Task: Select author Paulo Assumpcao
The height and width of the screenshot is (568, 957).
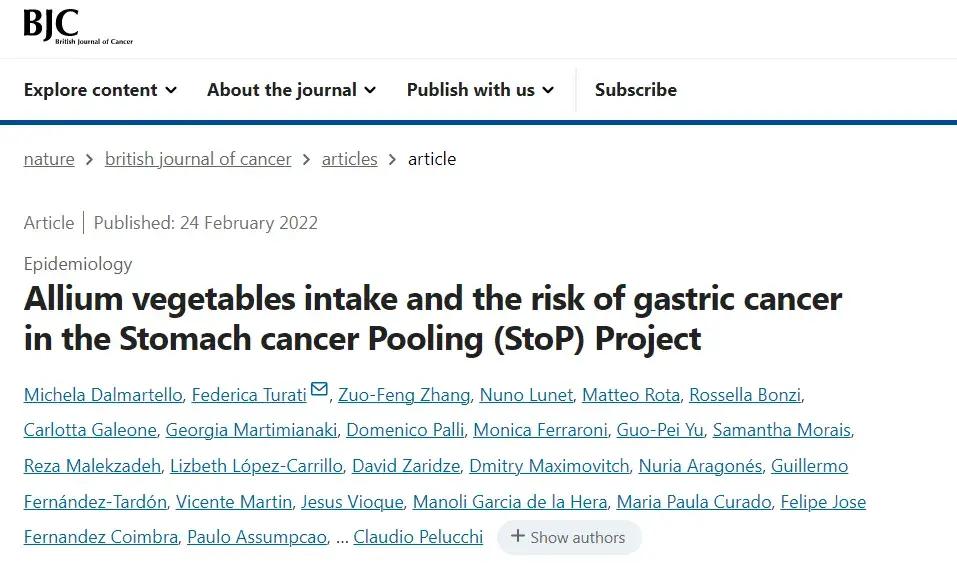Action: click(257, 537)
